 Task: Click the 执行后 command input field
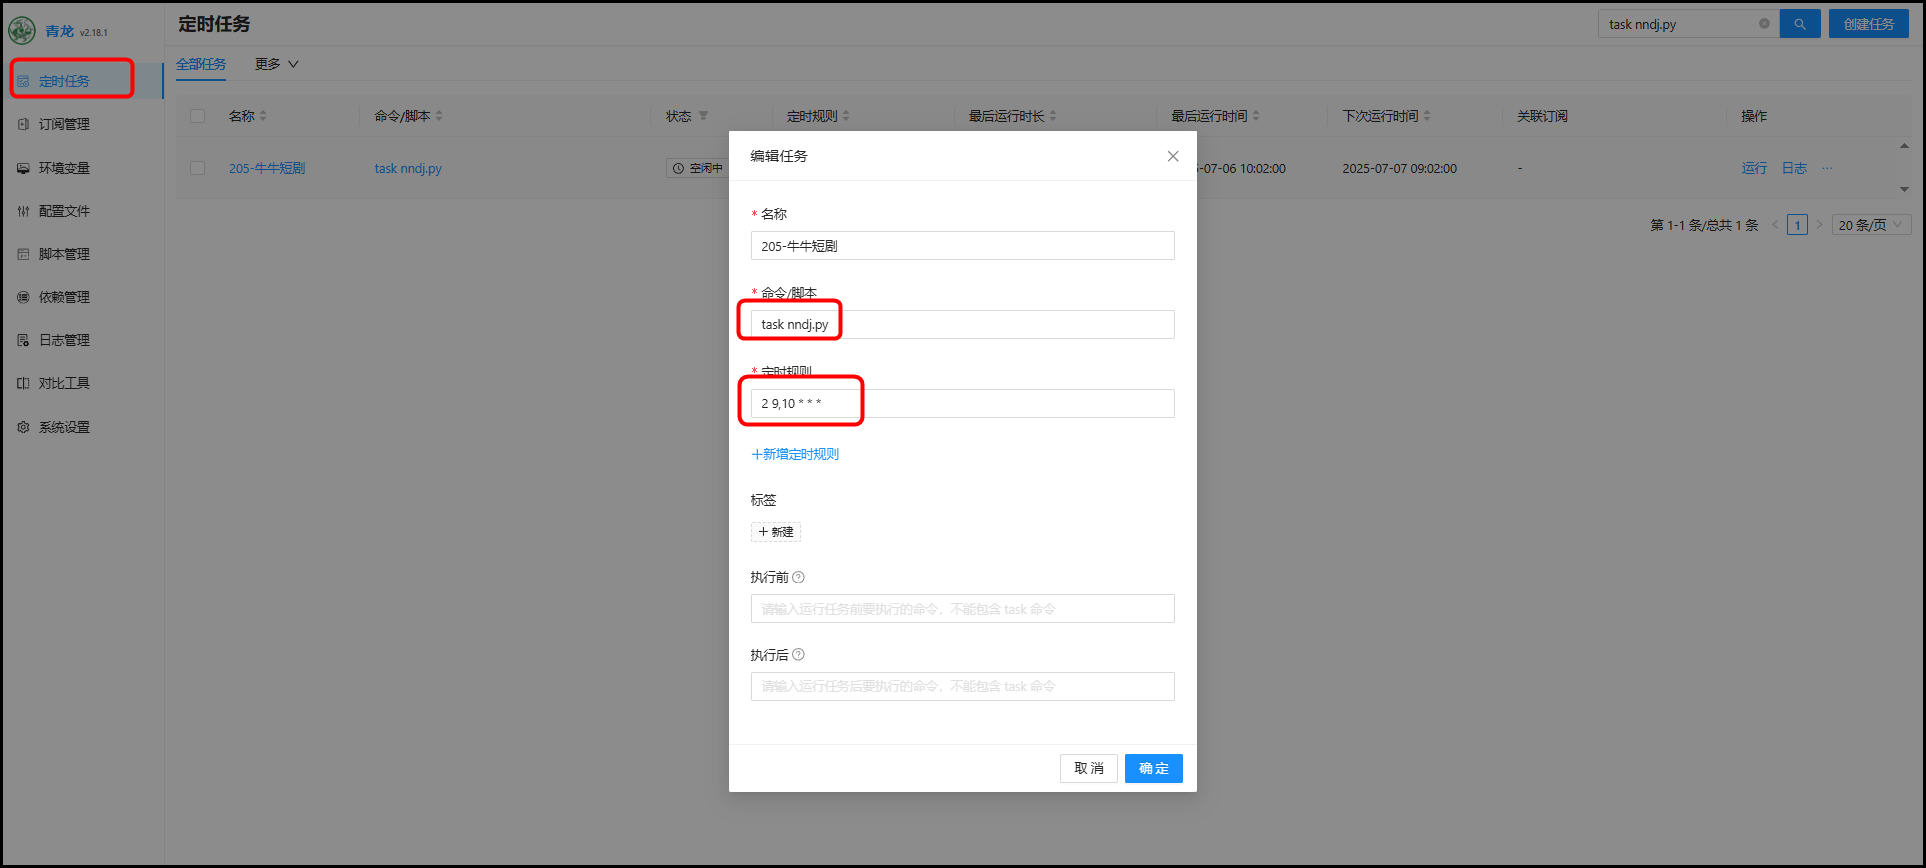point(962,686)
